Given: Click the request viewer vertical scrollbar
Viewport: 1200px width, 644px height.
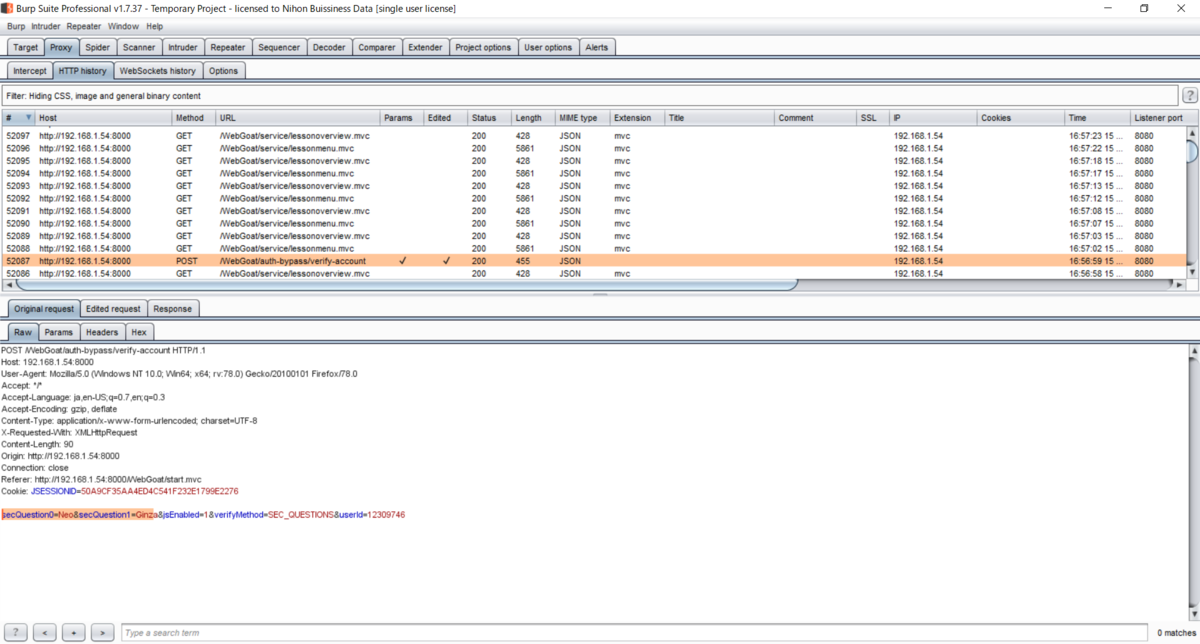Looking at the screenshot, I should point(1193,482).
